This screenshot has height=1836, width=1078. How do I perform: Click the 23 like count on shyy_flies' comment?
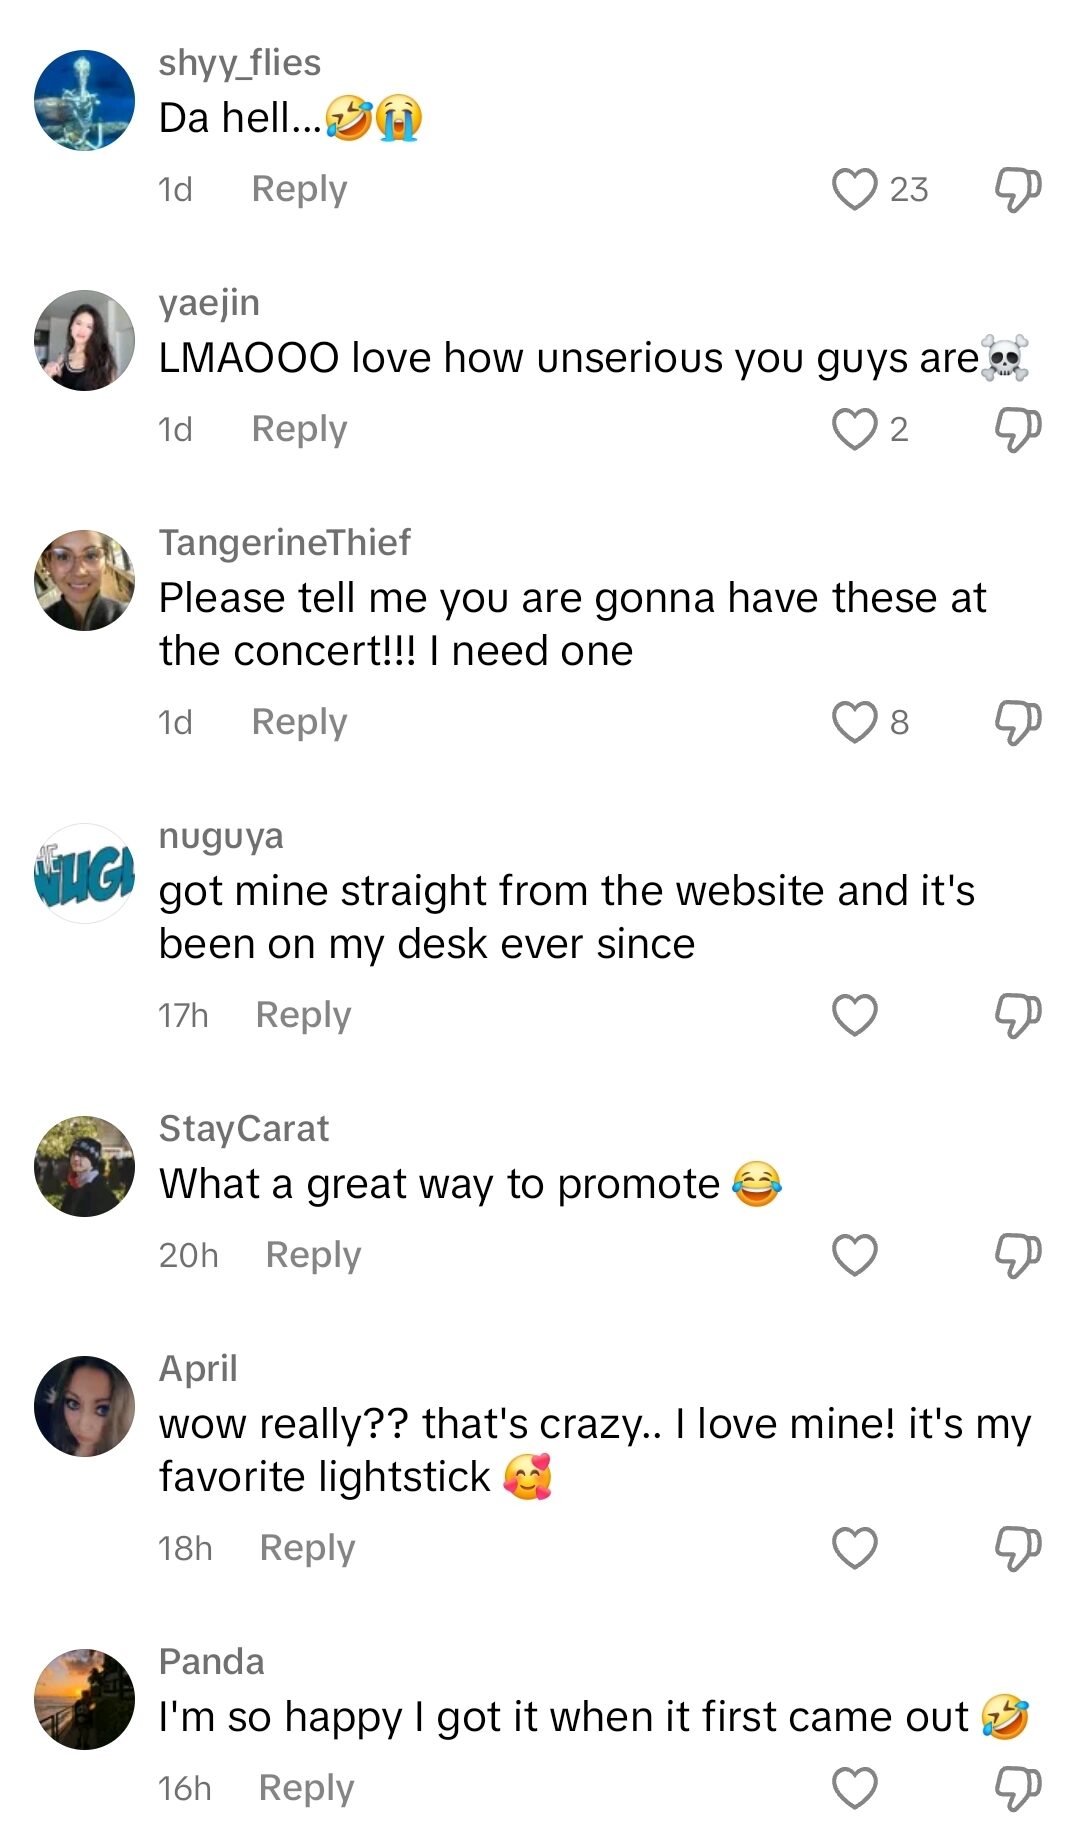coord(905,189)
